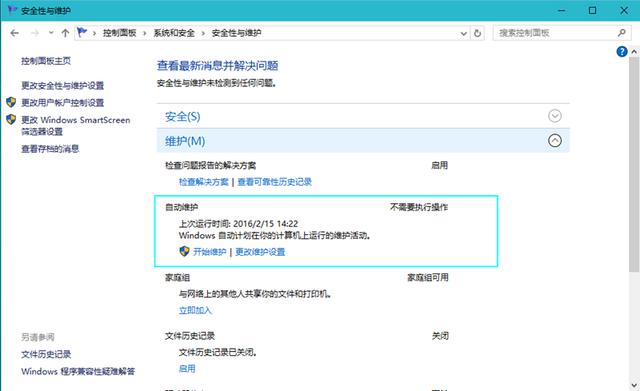
Task: Open 查看存档的消息 link
Action: click(x=50, y=149)
